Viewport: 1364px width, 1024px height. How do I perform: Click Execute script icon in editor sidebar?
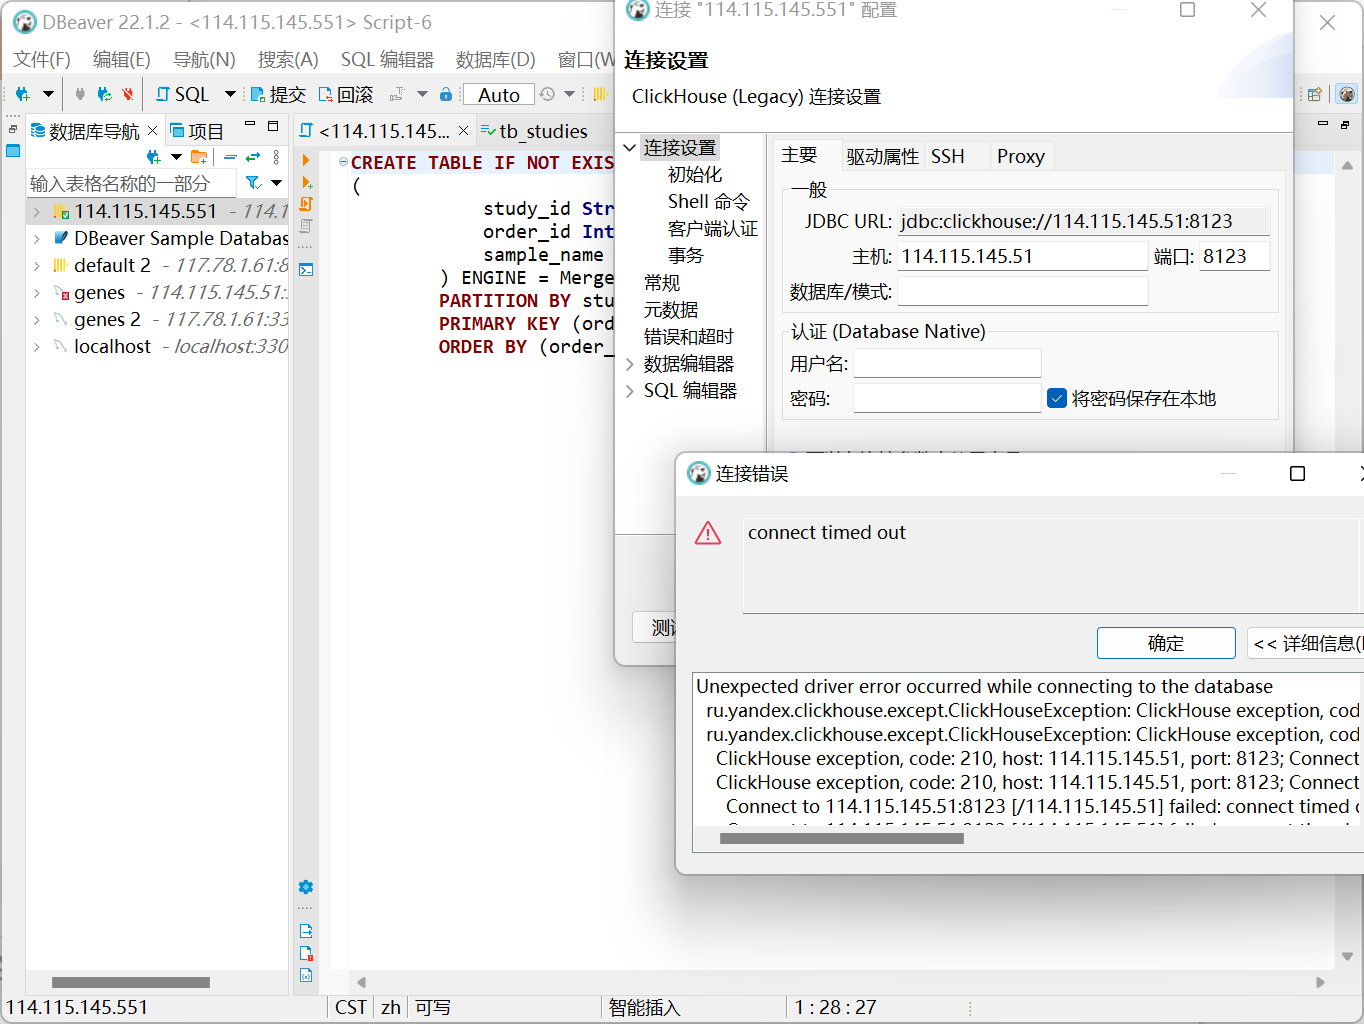[306, 204]
